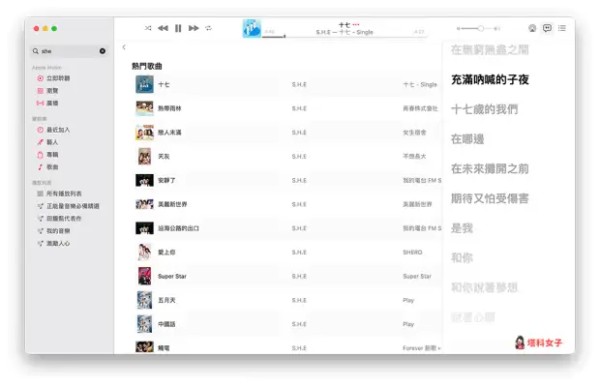Image resolution: width=600 pixels, height=387 pixels.
Task: Click the 愛上你 album thumbnail
Action: pyautogui.click(x=145, y=252)
